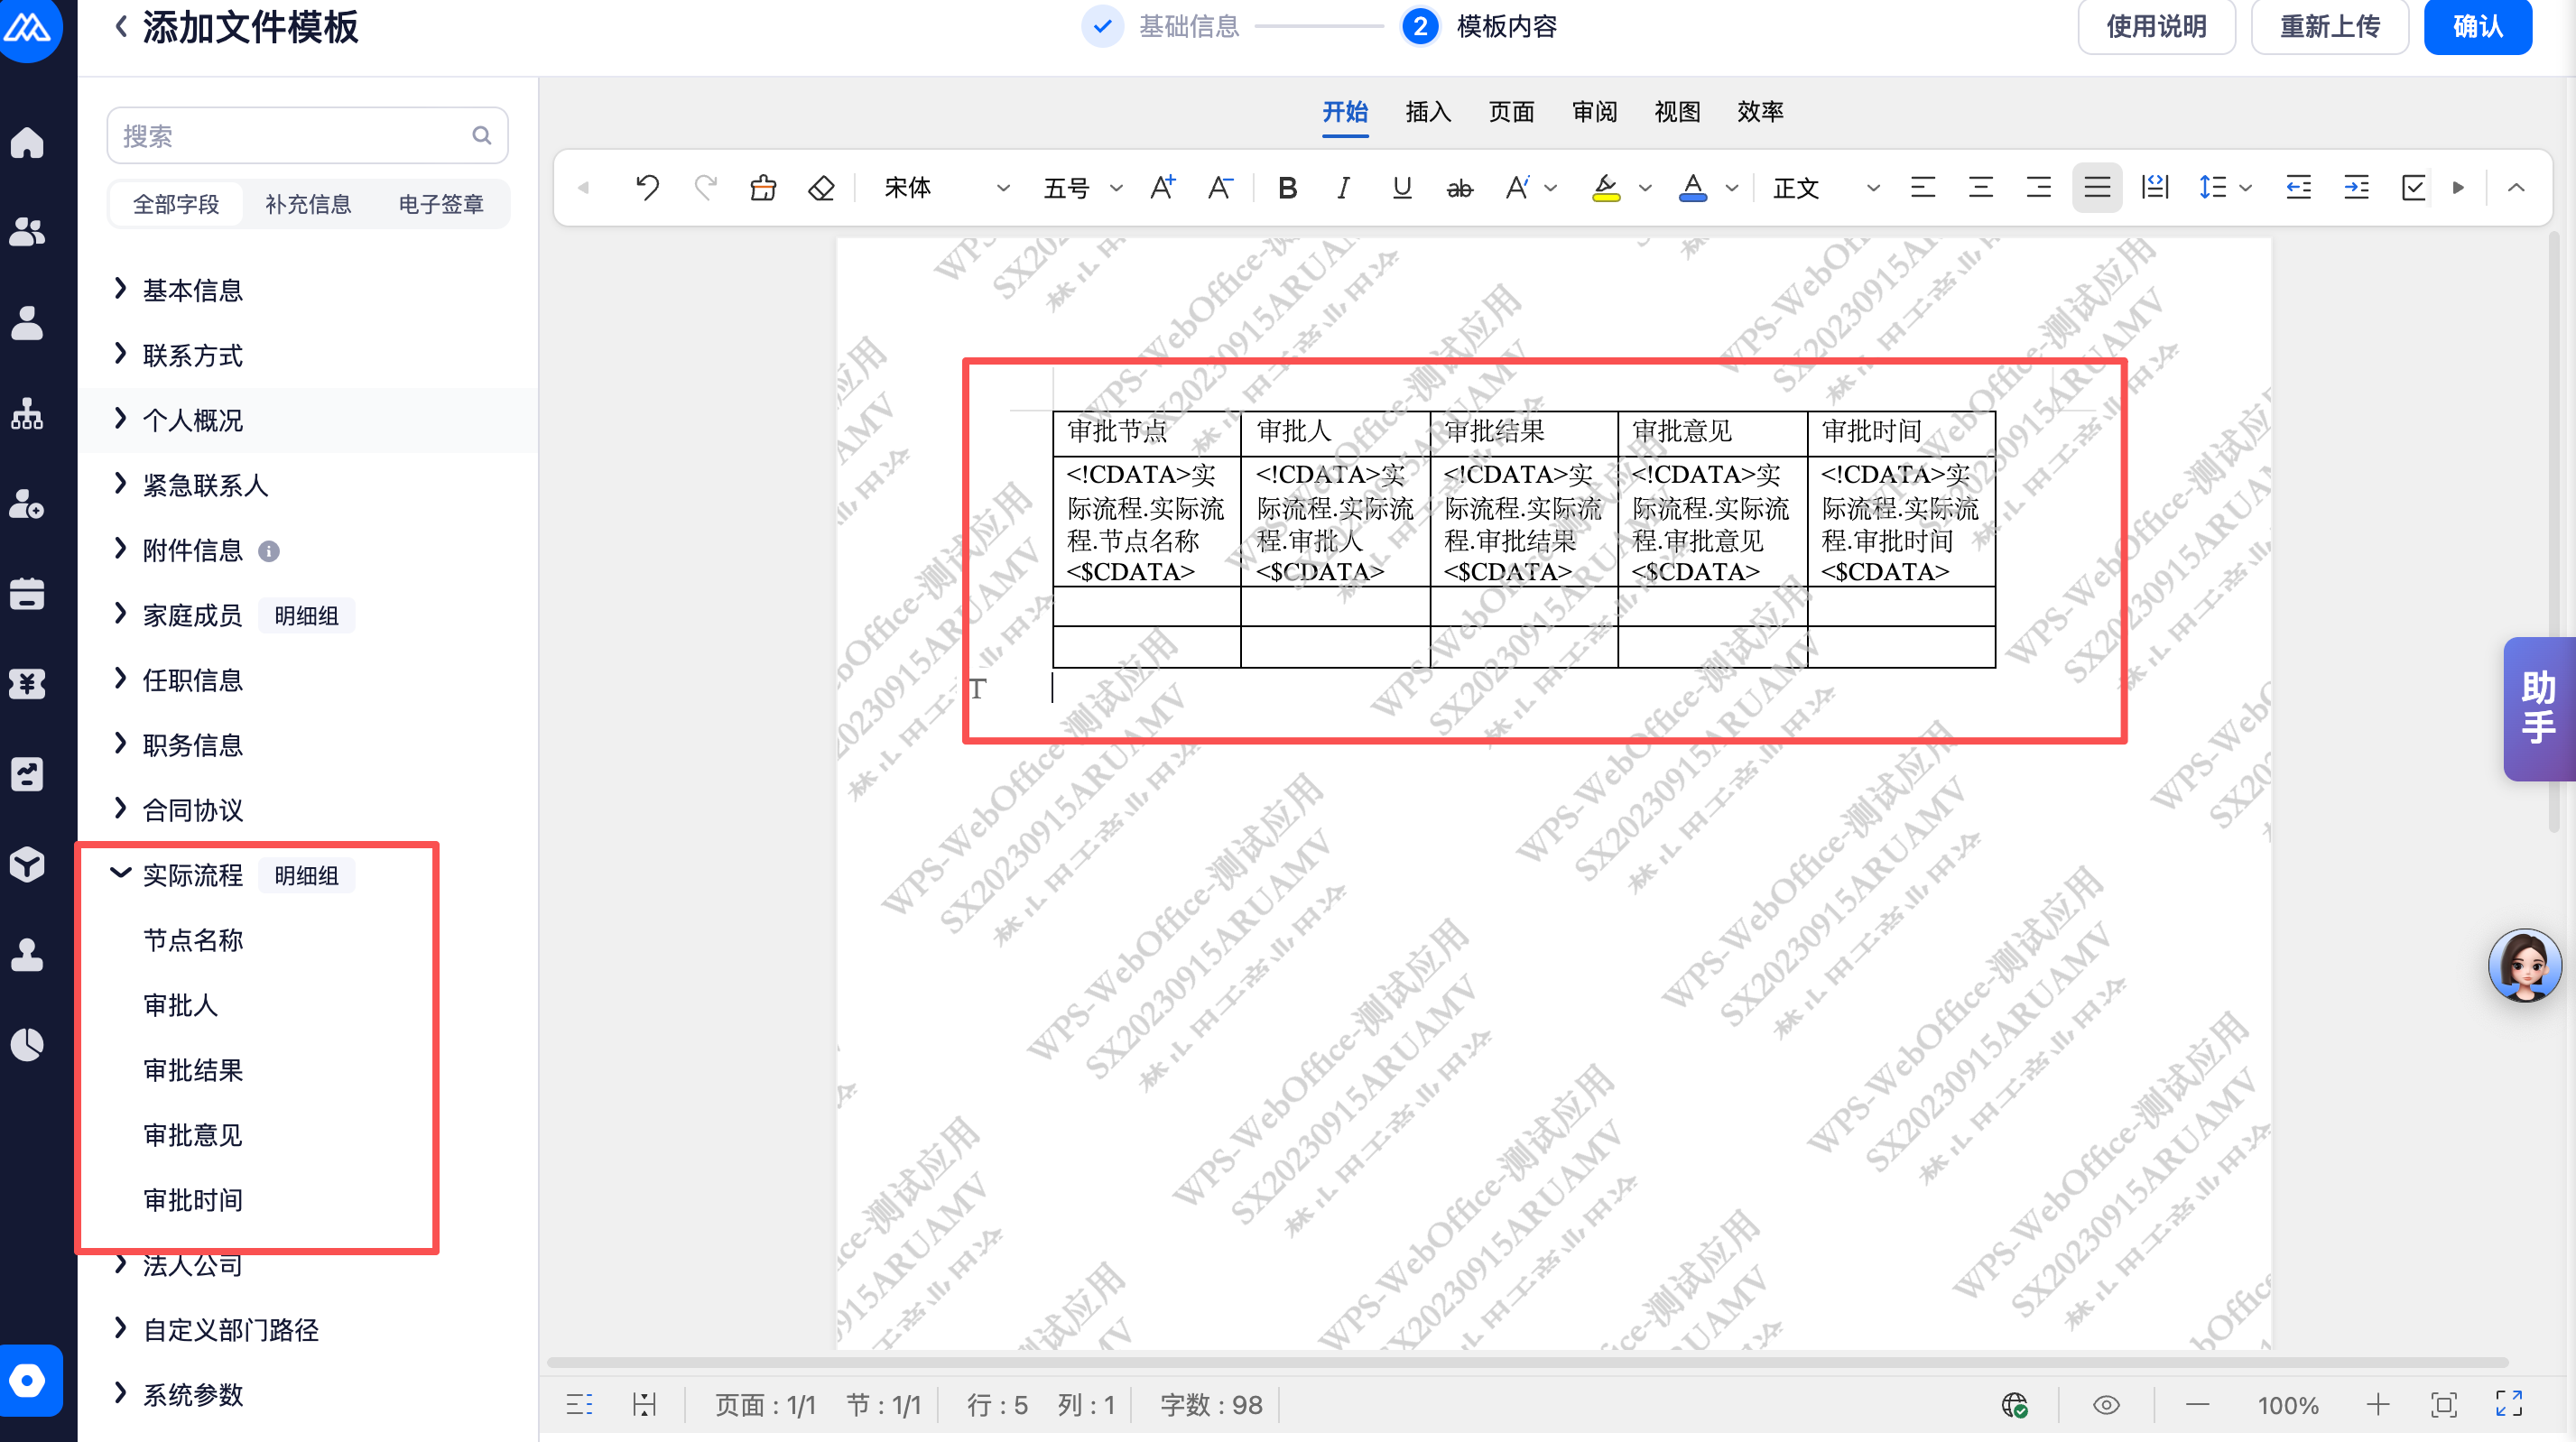
Task: Open the yellow highlight color swatch
Action: click(1606, 187)
